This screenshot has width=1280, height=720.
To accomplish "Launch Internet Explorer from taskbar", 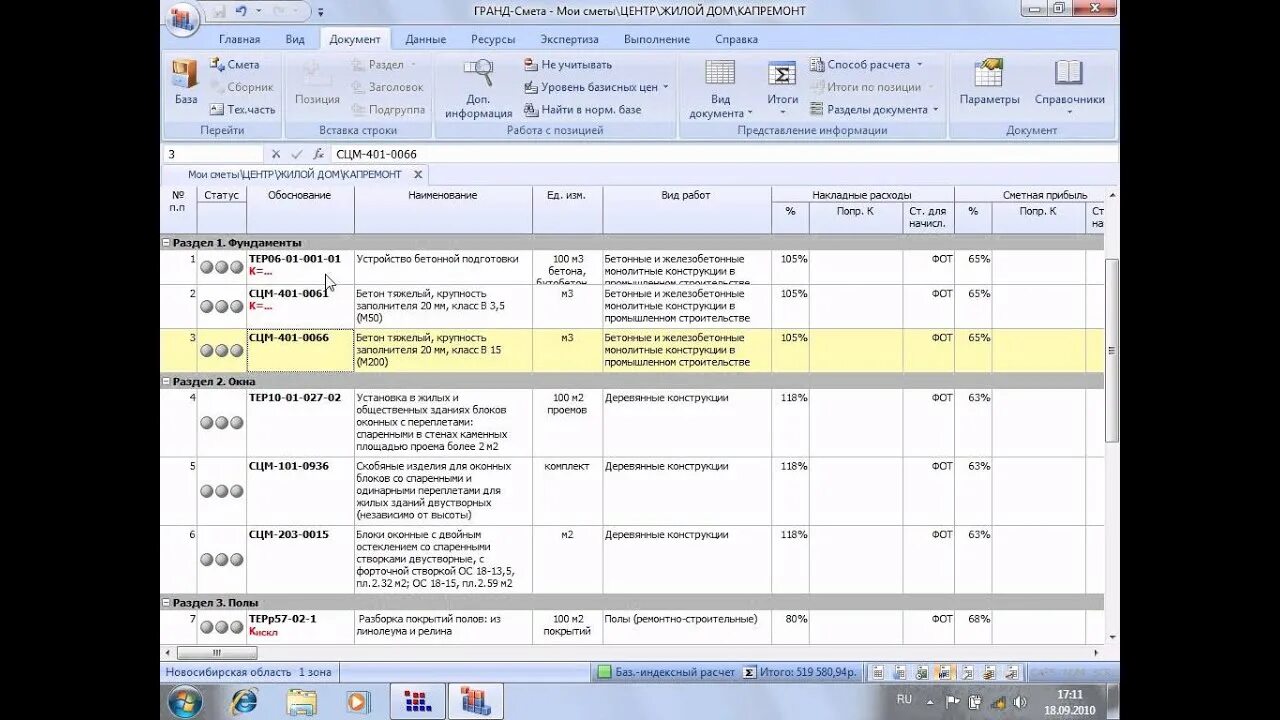I will 243,702.
